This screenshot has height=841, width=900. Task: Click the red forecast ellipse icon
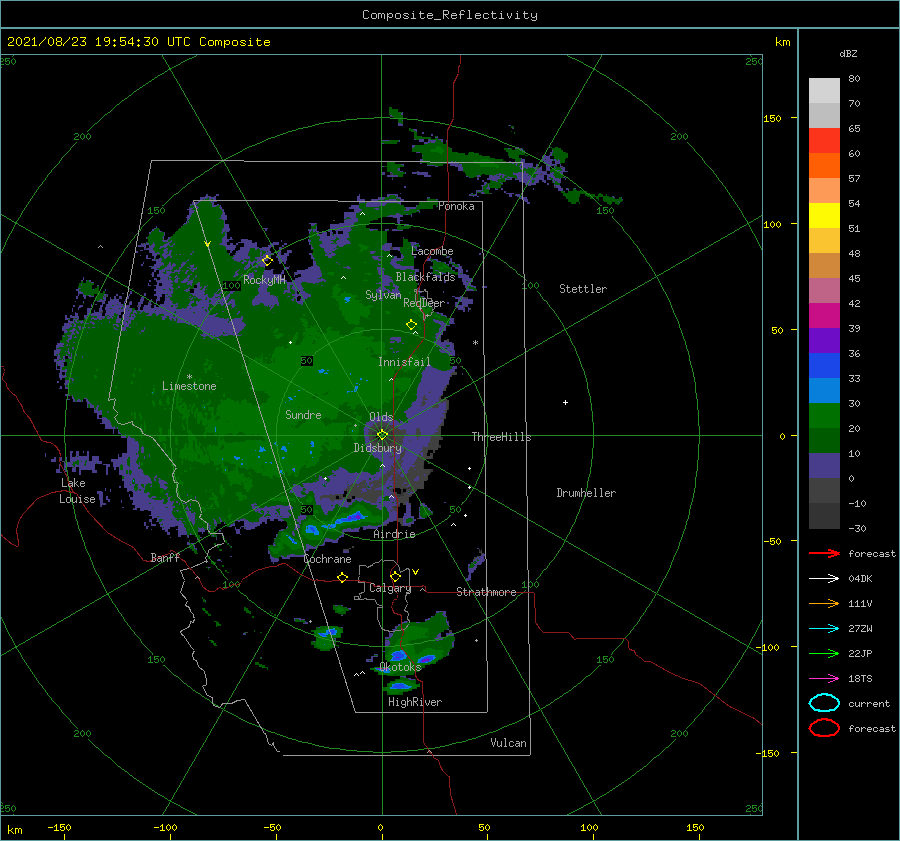coord(824,728)
